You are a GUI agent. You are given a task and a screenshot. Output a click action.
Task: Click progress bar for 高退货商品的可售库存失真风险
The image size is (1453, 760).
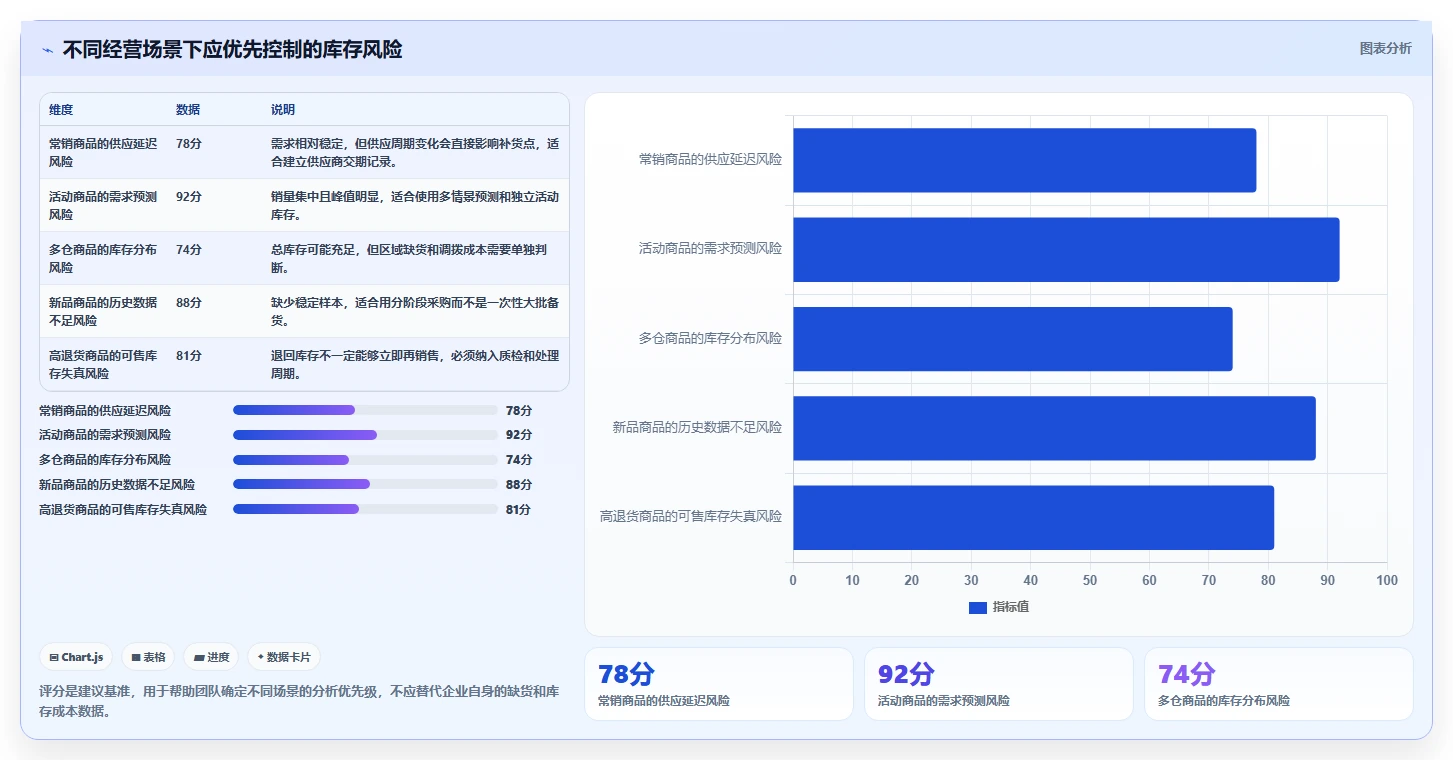365,509
